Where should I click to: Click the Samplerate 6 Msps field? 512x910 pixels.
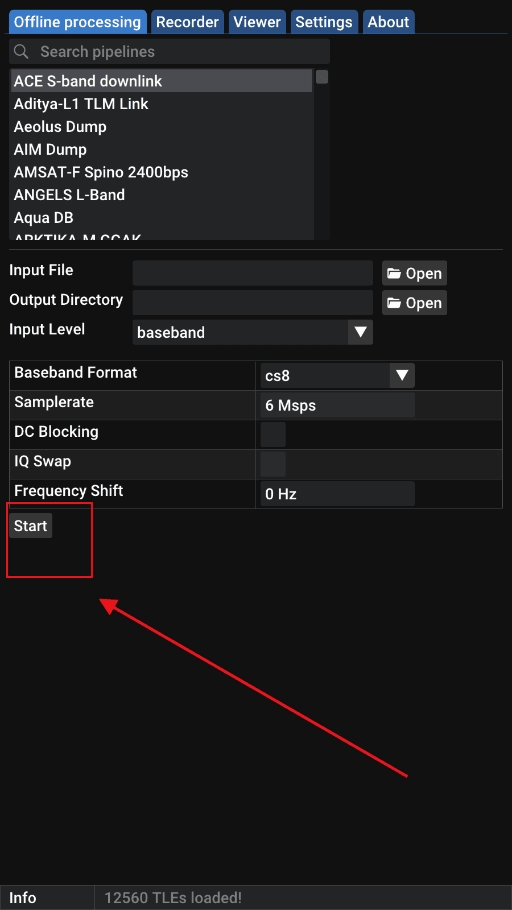click(x=337, y=405)
